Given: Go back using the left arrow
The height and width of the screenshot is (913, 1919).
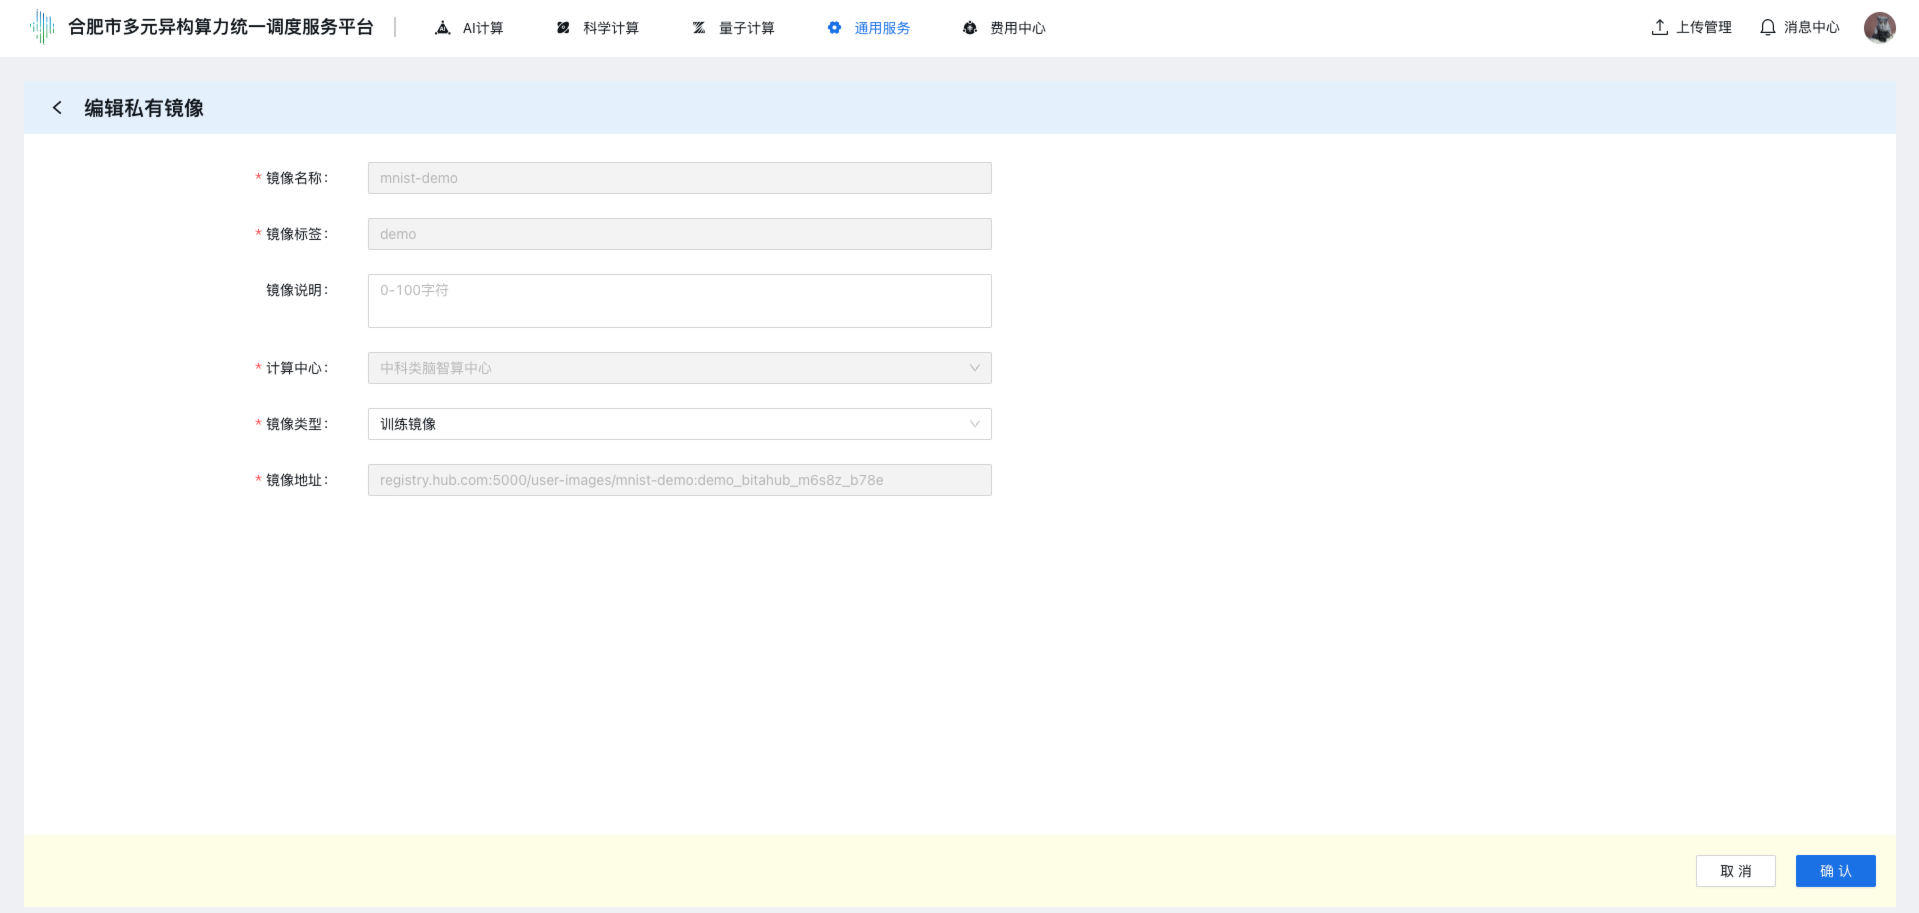Looking at the screenshot, I should 57,108.
